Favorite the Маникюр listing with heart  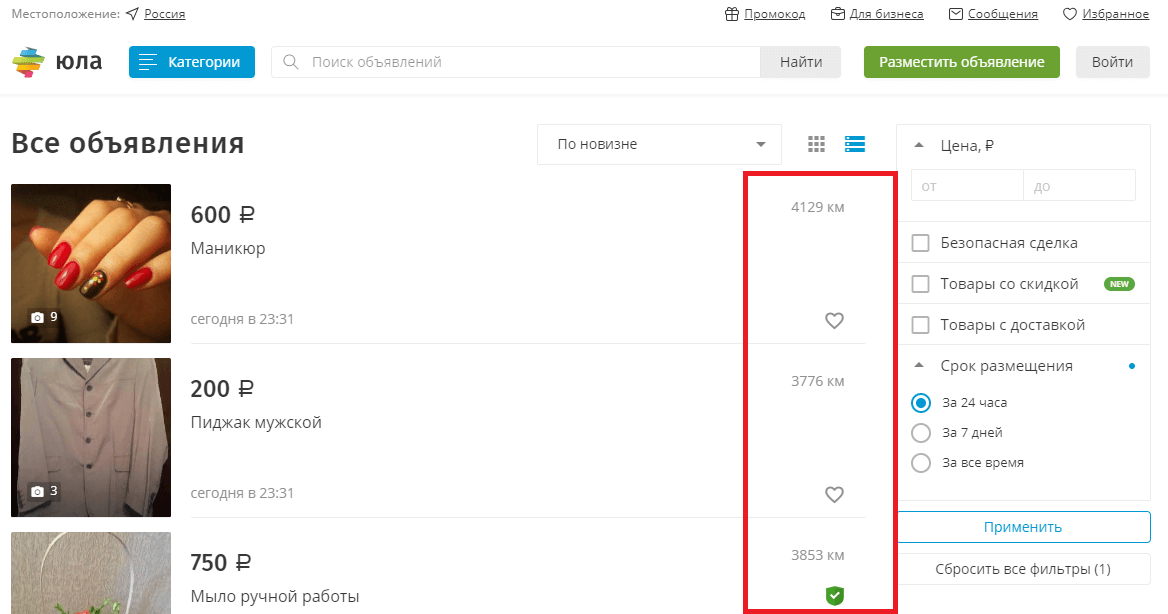click(834, 320)
